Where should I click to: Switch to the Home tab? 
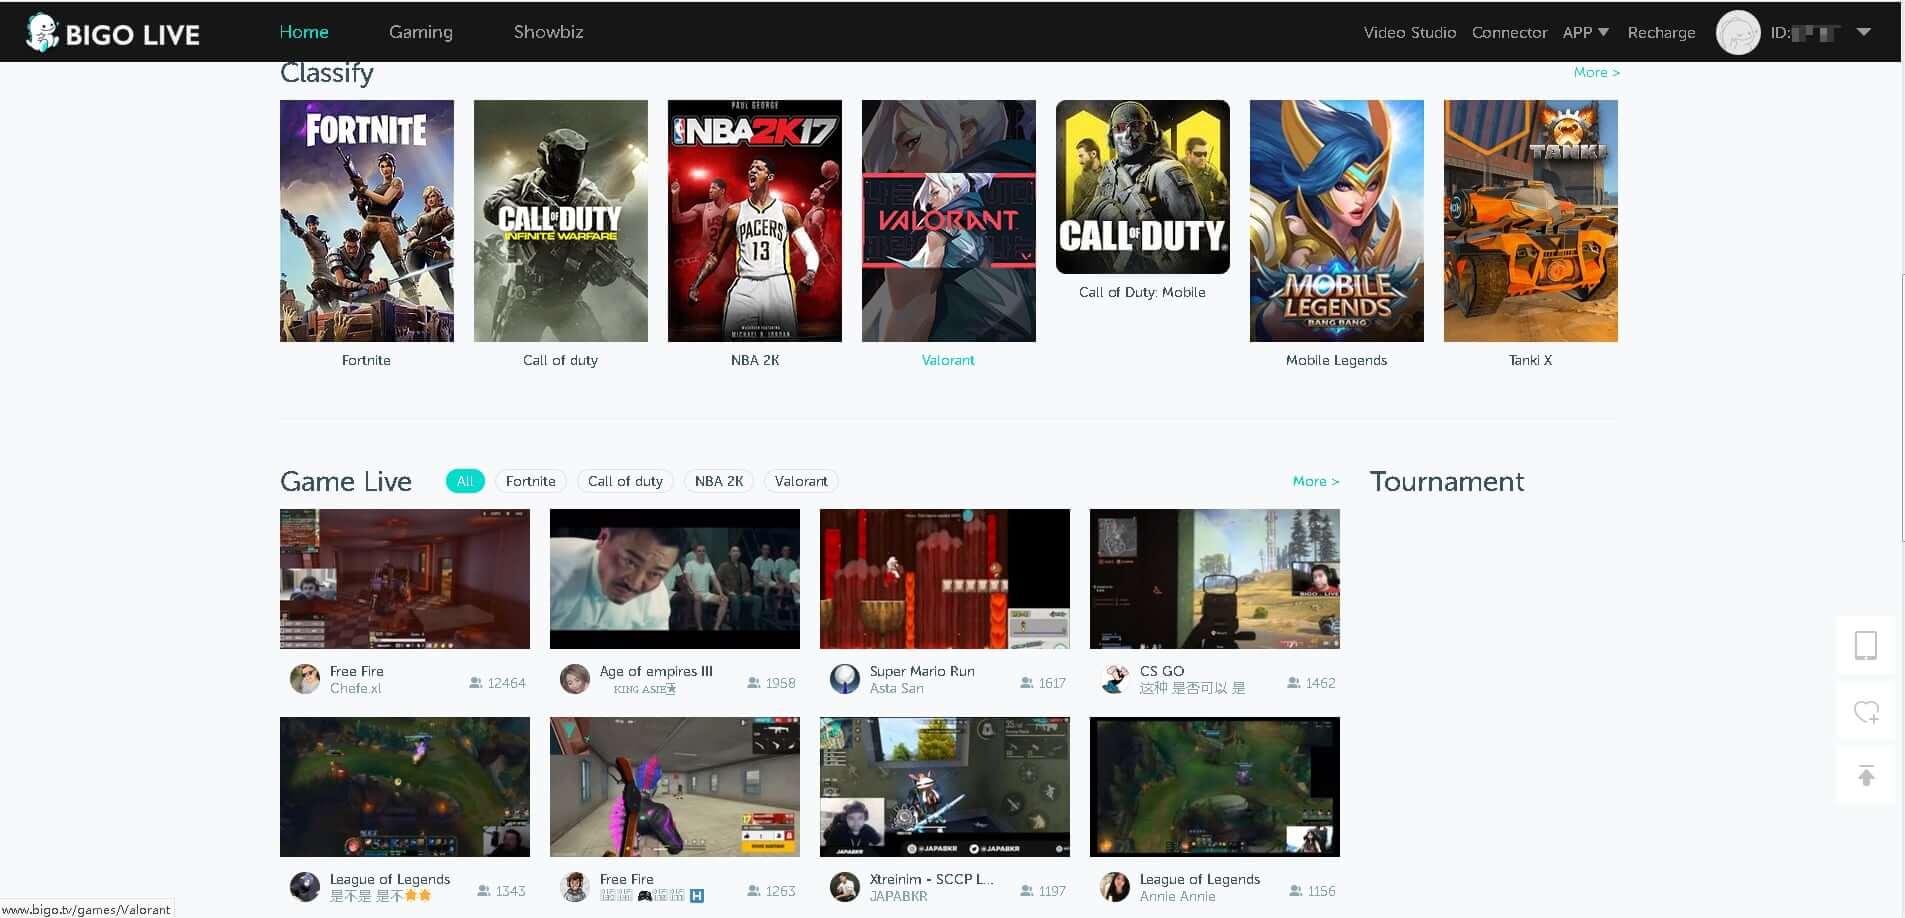coord(304,32)
